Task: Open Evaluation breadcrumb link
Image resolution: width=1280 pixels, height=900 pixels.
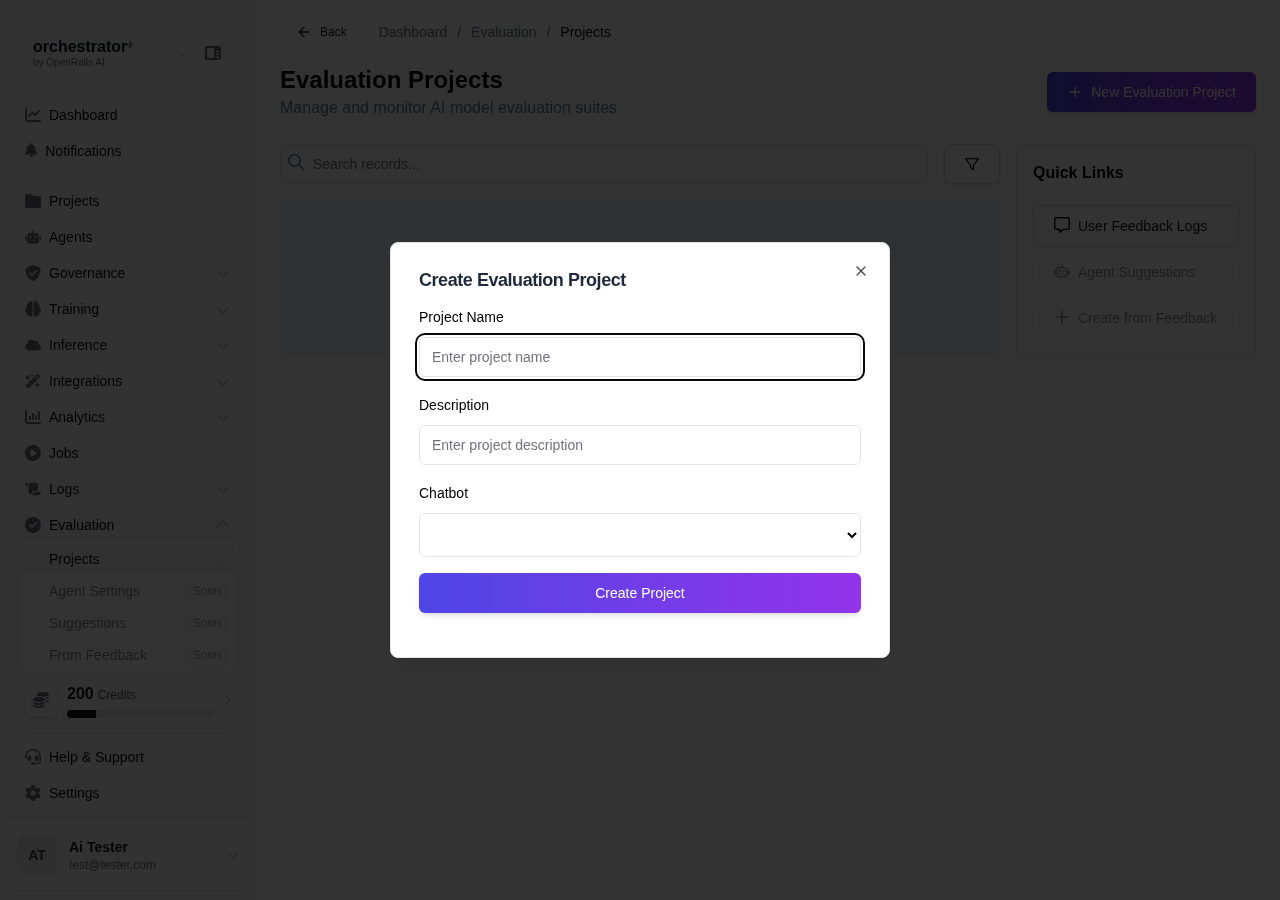Action: (x=503, y=32)
